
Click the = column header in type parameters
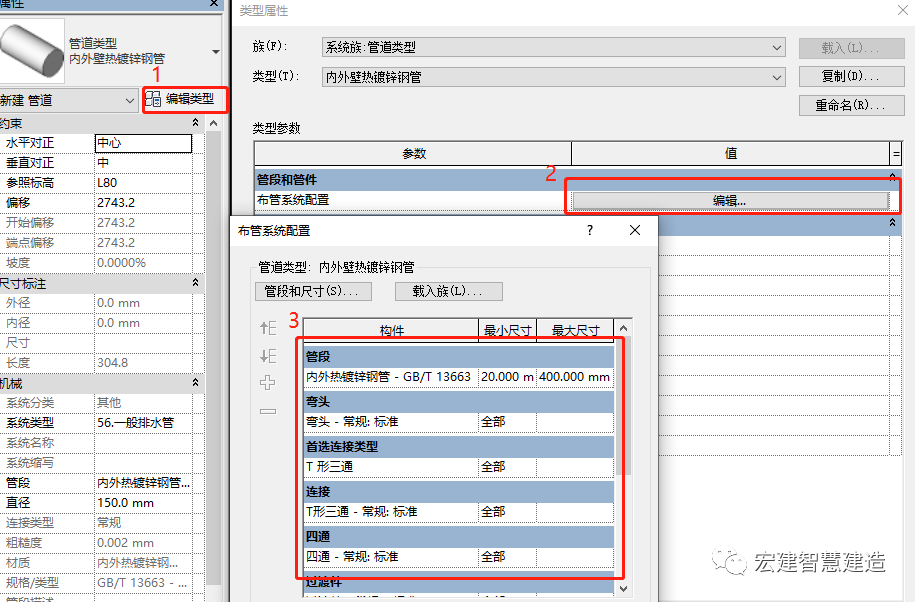896,153
